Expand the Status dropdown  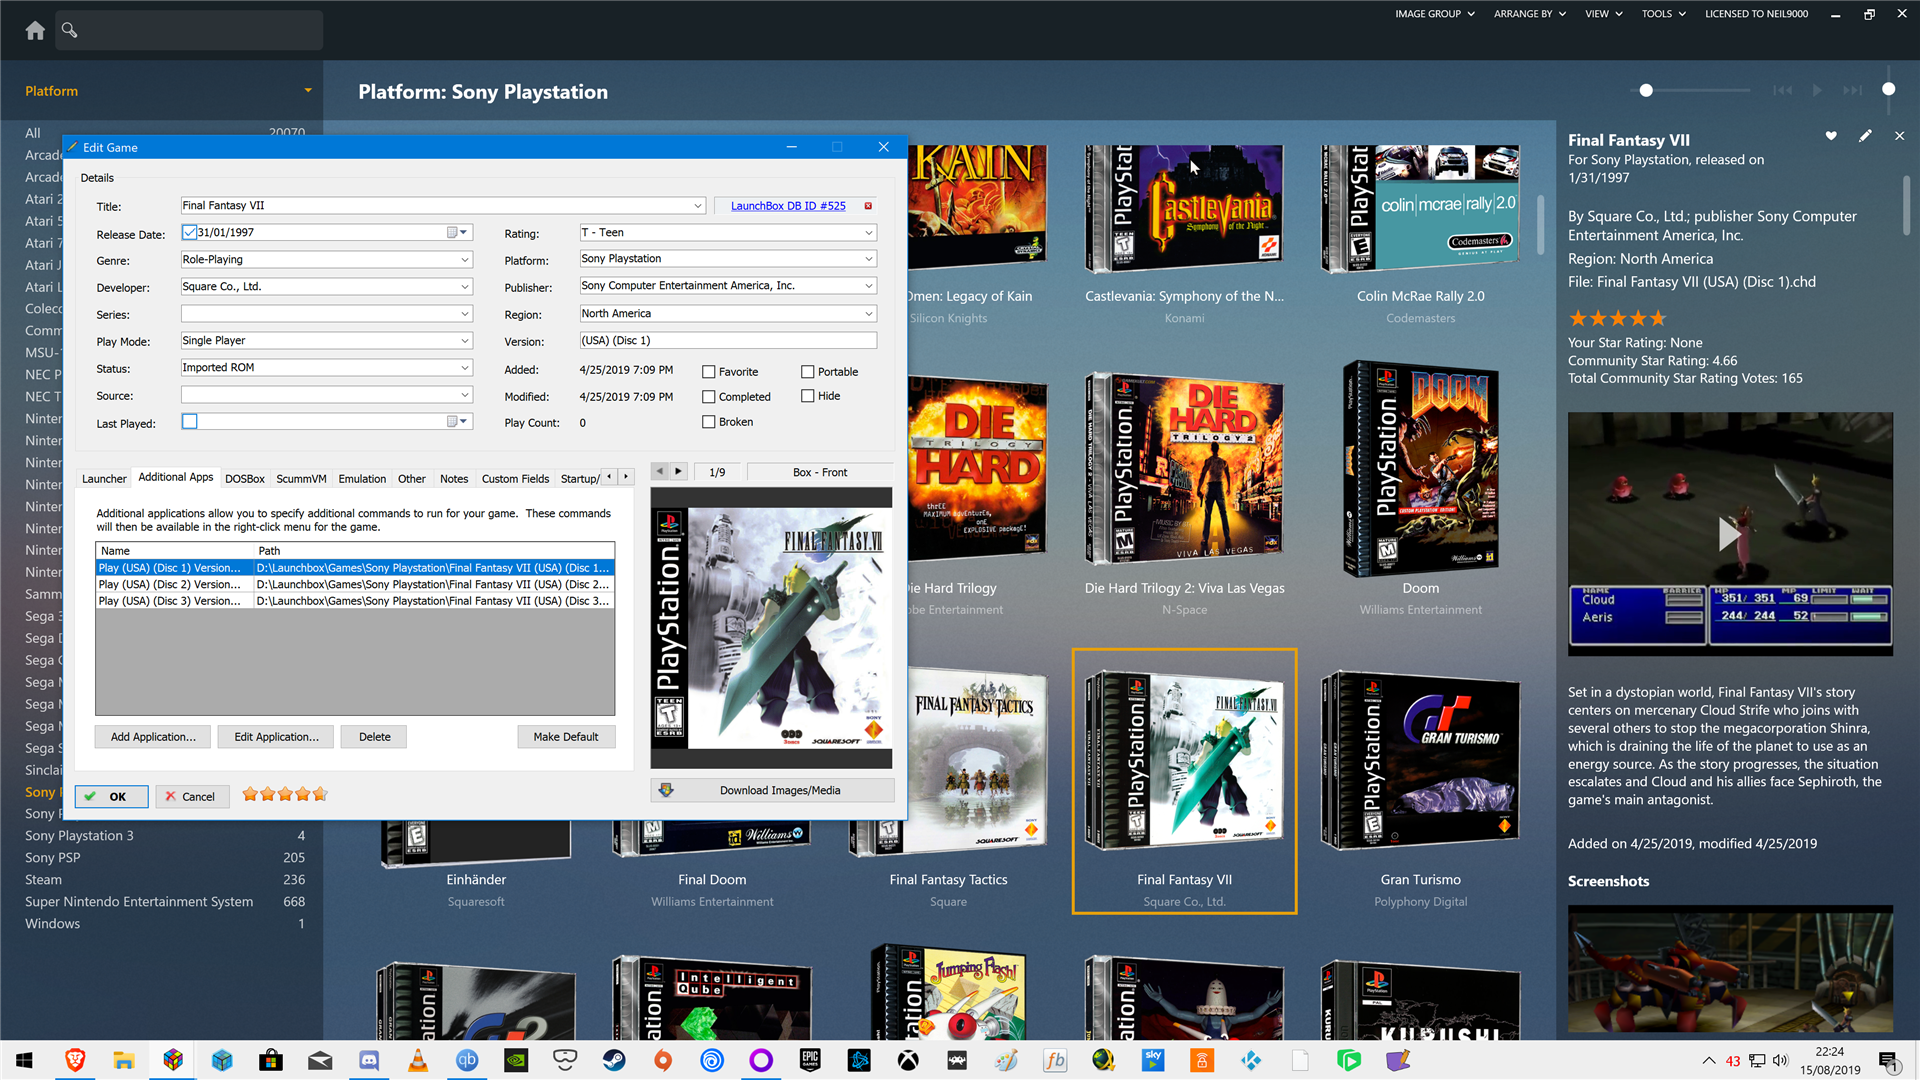(465, 368)
